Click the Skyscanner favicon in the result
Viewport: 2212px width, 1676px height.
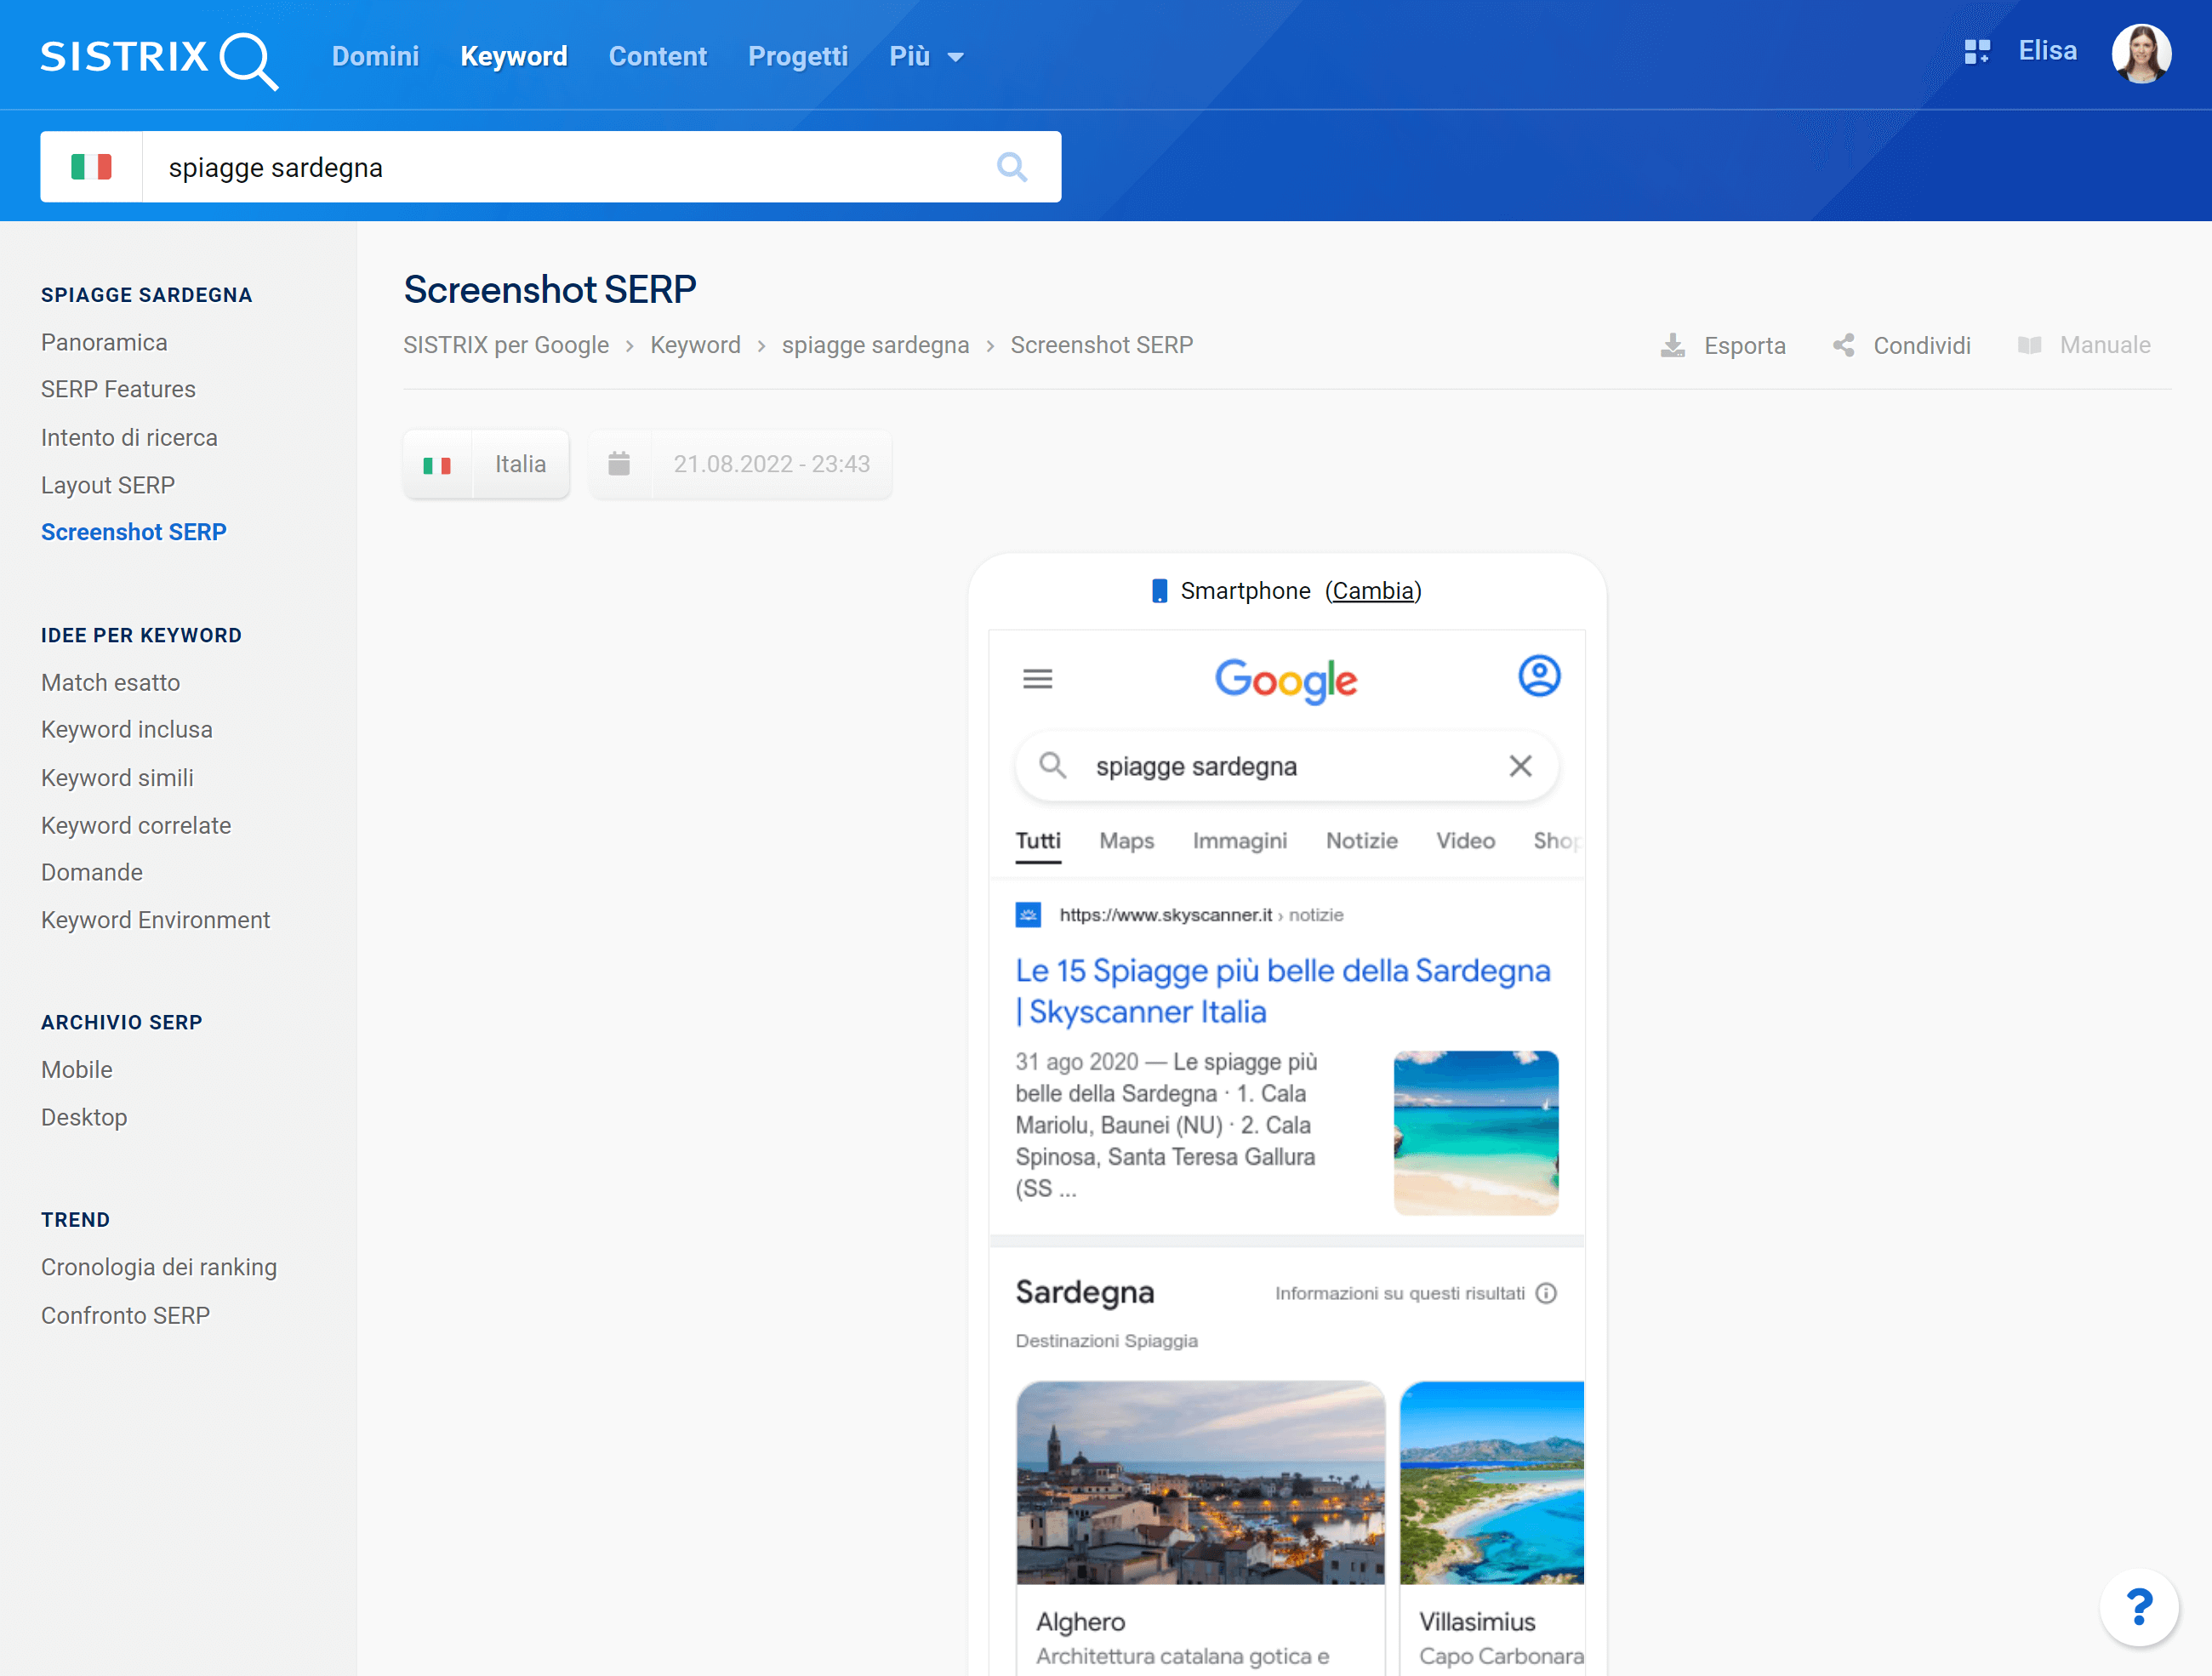click(1028, 915)
